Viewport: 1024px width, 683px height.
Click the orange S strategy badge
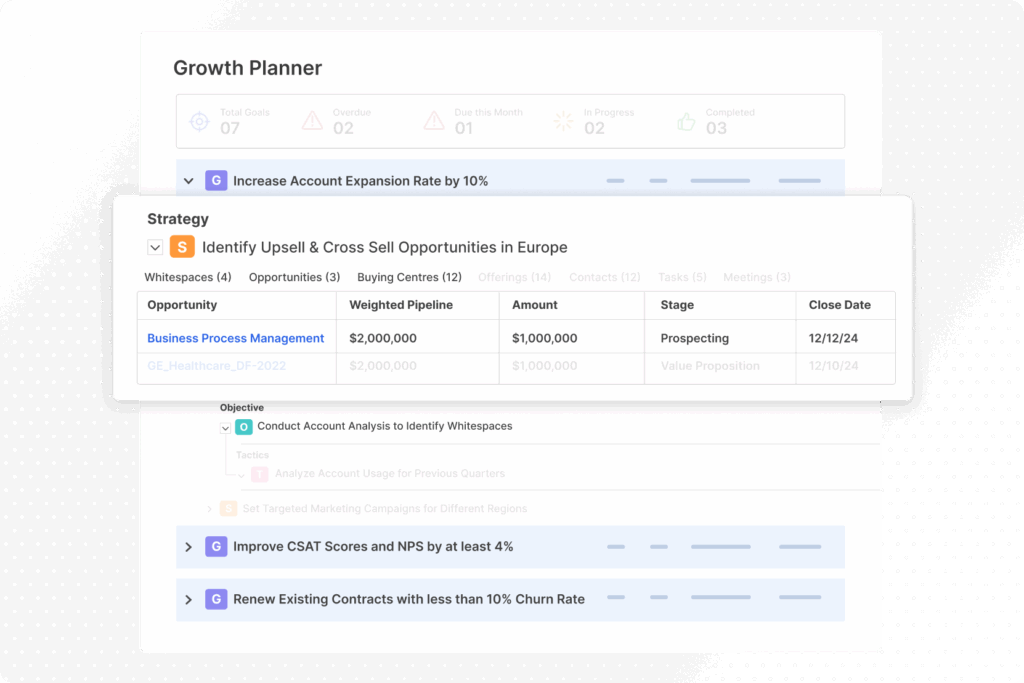tap(182, 247)
